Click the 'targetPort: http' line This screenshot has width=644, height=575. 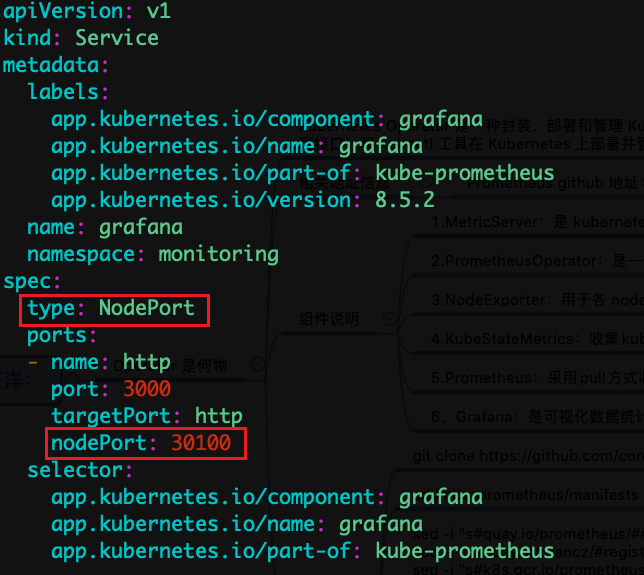[147, 416]
